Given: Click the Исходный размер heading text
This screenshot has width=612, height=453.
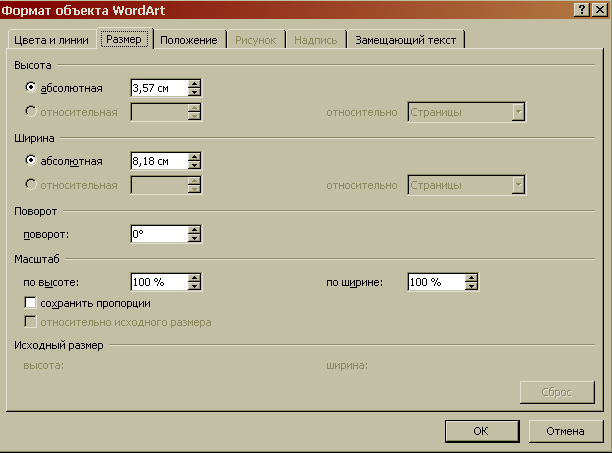Looking at the screenshot, I should [59, 345].
